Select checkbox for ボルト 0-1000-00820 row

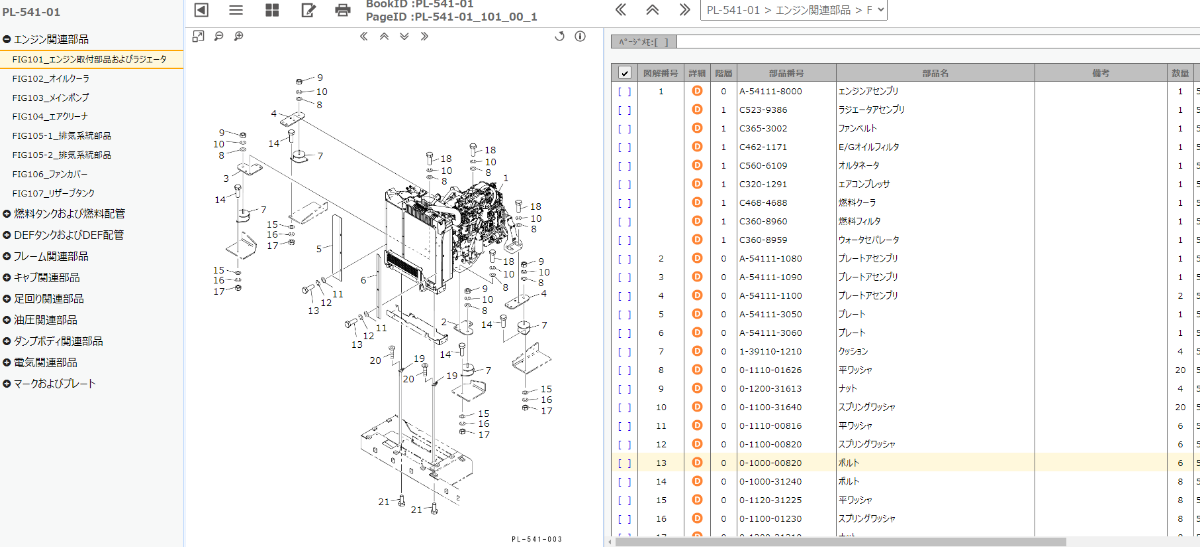[625, 463]
